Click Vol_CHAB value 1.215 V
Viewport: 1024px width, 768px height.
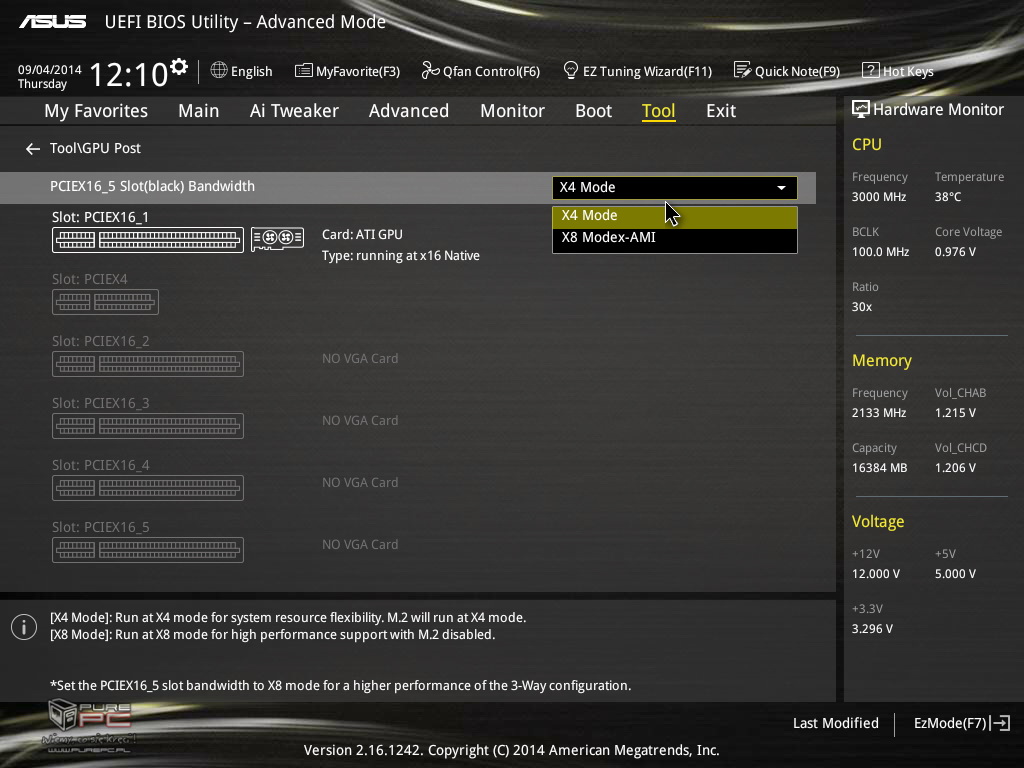pyautogui.click(x=955, y=413)
